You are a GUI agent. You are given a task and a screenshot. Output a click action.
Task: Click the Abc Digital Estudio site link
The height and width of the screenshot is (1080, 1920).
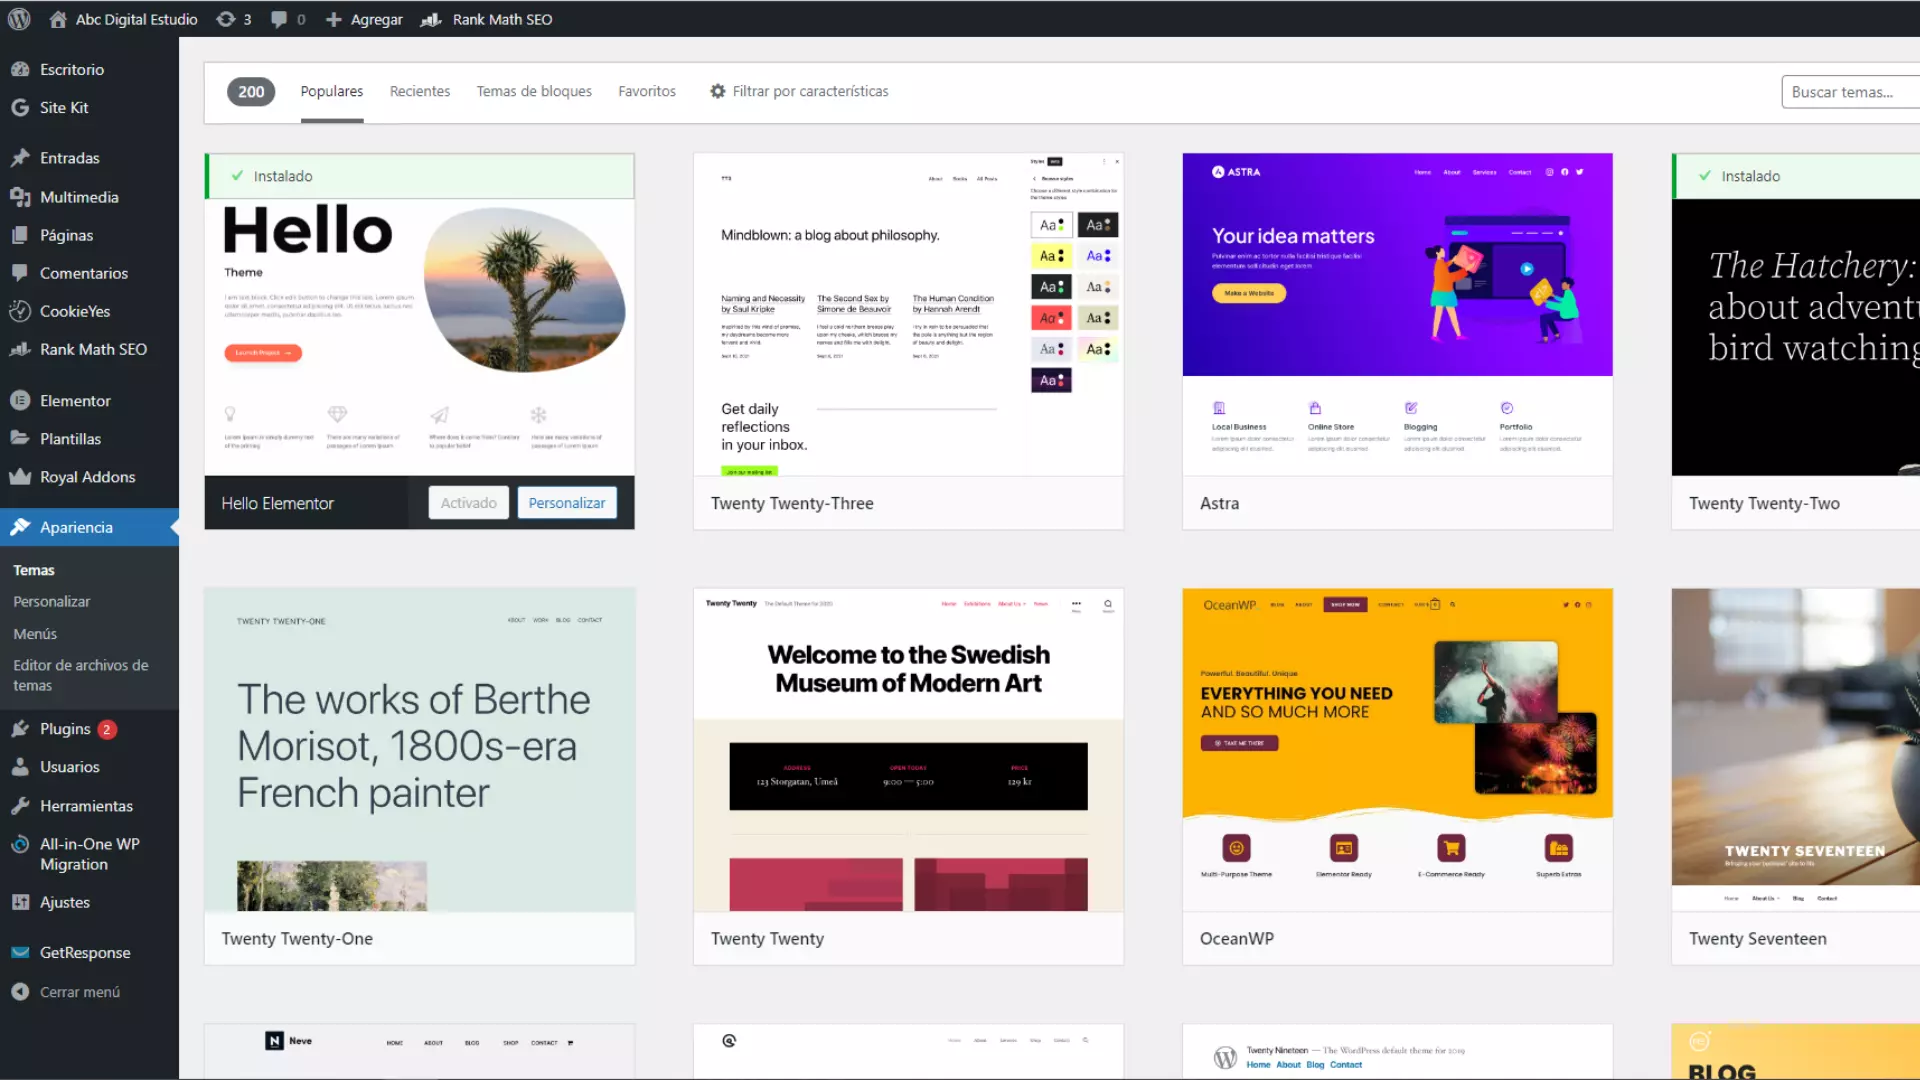137,19
